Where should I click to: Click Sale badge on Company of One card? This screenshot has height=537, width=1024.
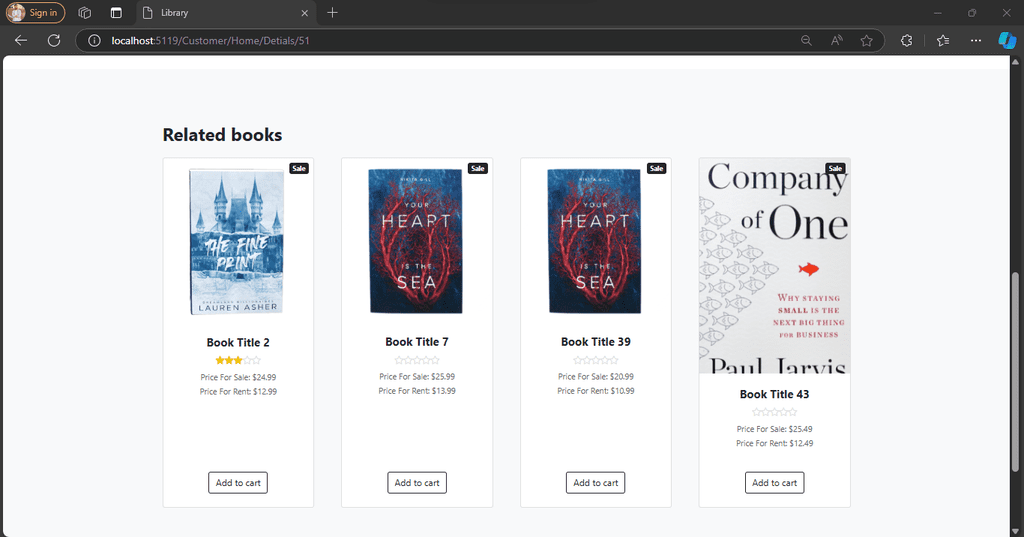pyautogui.click(x=835, y=169)
